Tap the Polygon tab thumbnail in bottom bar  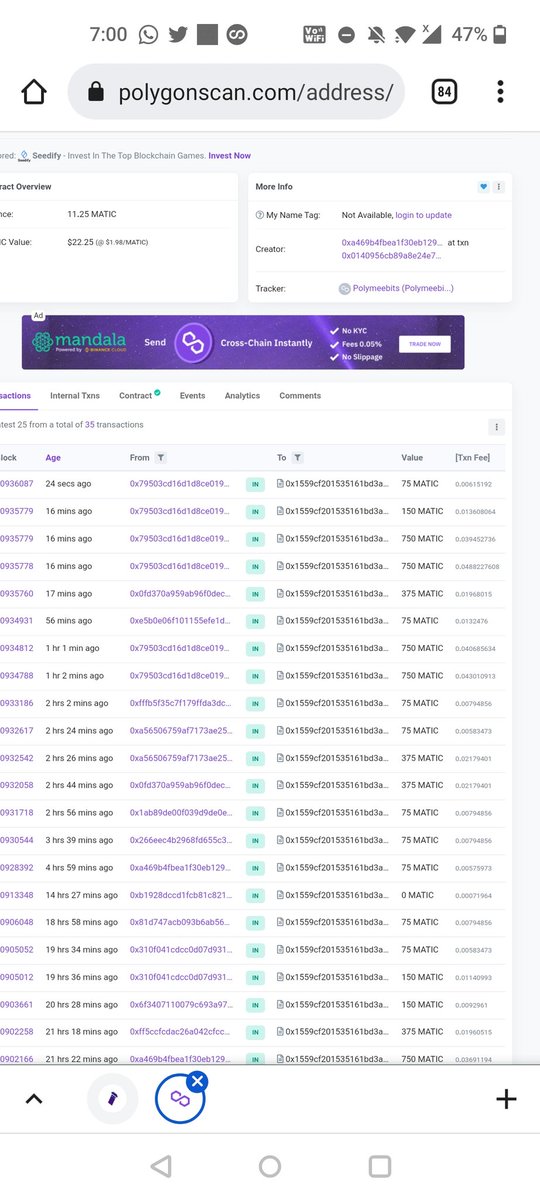tap(180, 1099)
